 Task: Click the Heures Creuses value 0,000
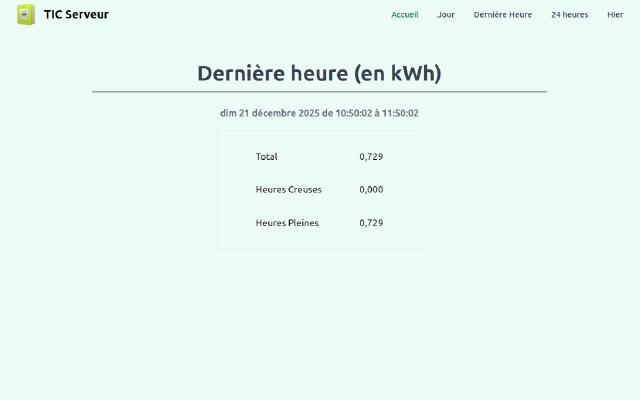(x=371, y=190)
